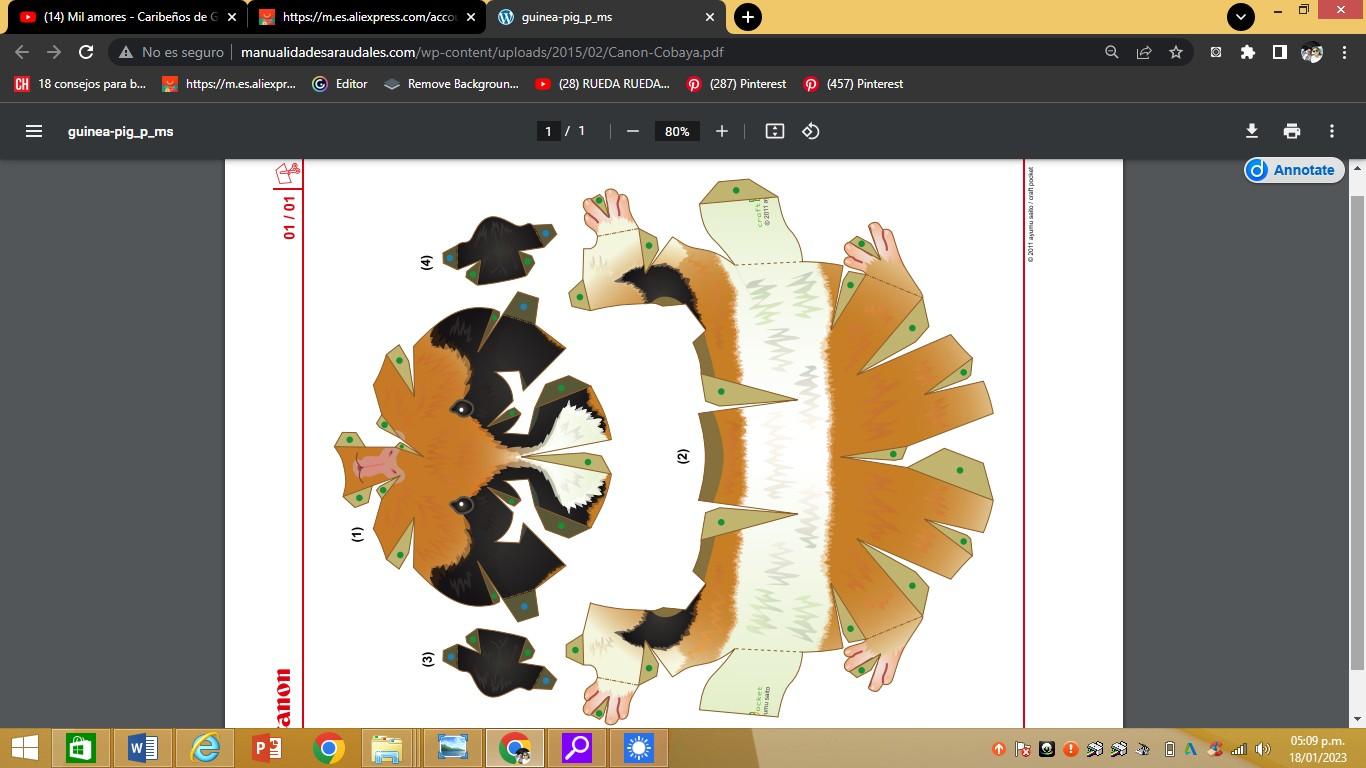
Task: Open the (287) Pinterest bookmark
Action: coord(736,84)
